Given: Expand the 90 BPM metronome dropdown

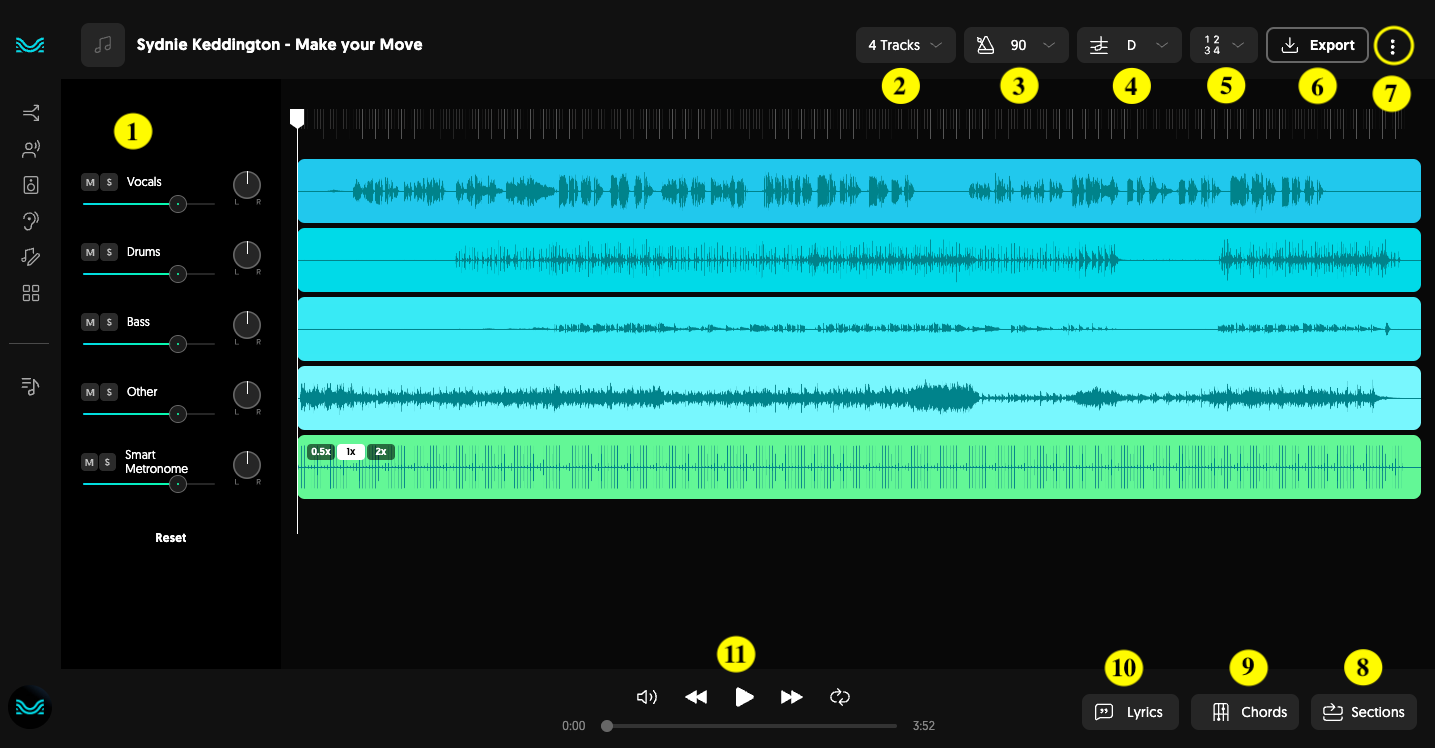Looking at the screenshot, I should 1017,45.
